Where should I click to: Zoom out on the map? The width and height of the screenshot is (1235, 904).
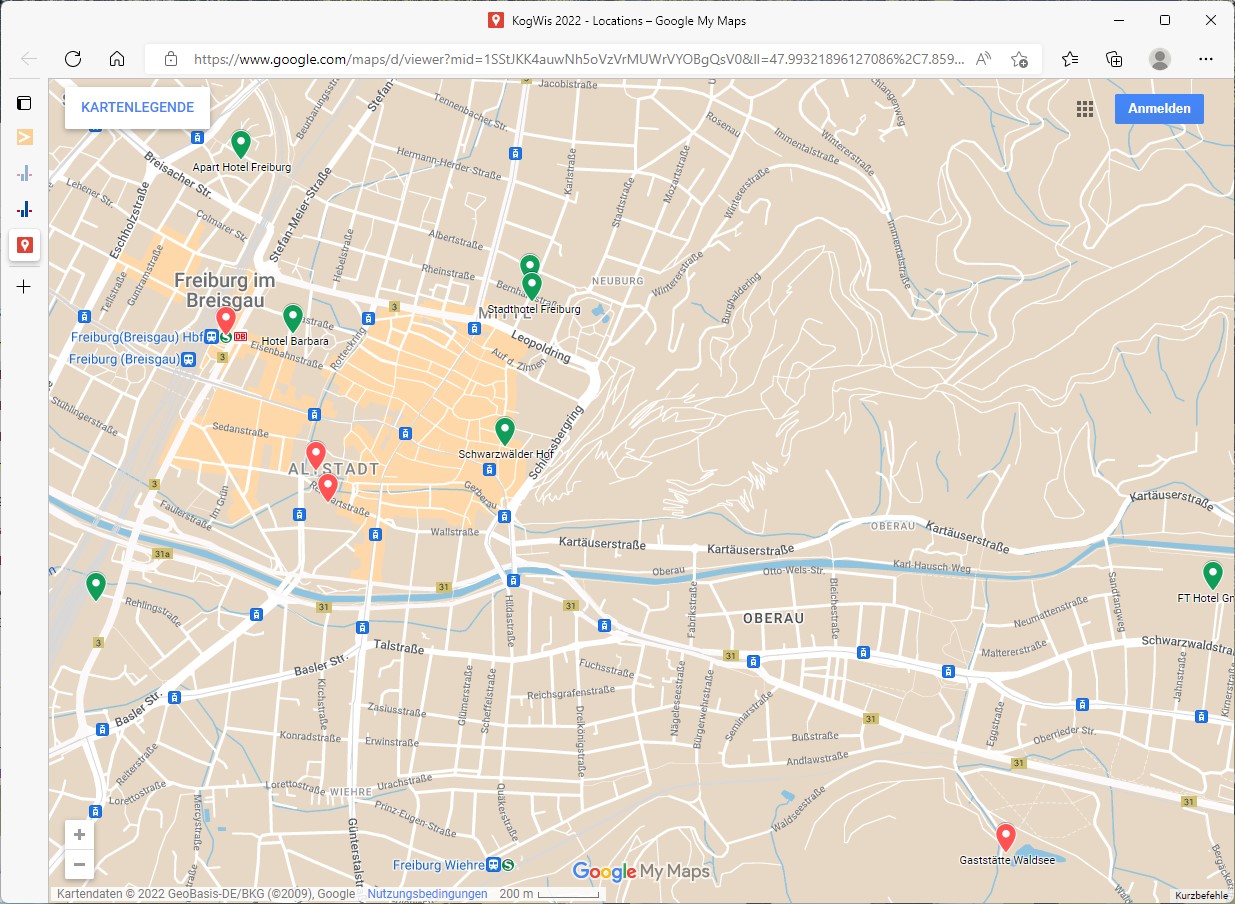pyautogui.click(x=79, y=864)
